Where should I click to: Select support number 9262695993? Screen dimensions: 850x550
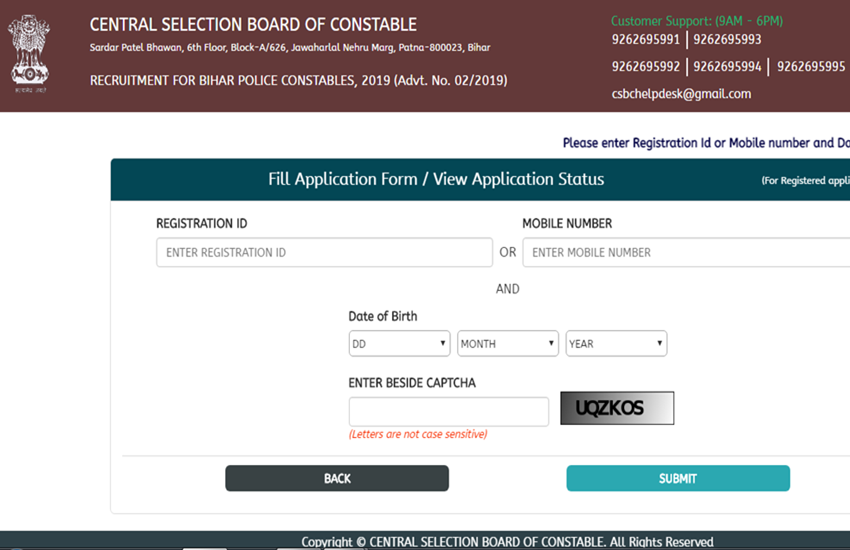(727, 40)
